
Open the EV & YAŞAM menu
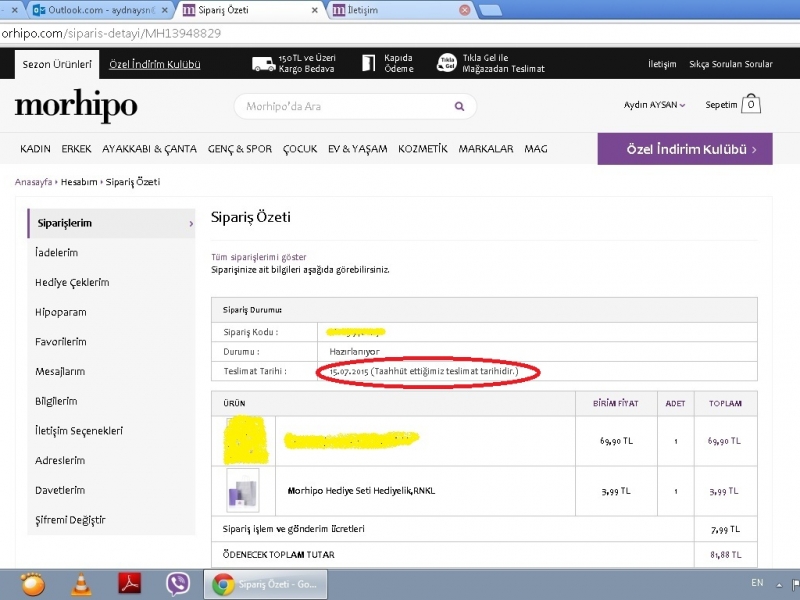[358, 149]
